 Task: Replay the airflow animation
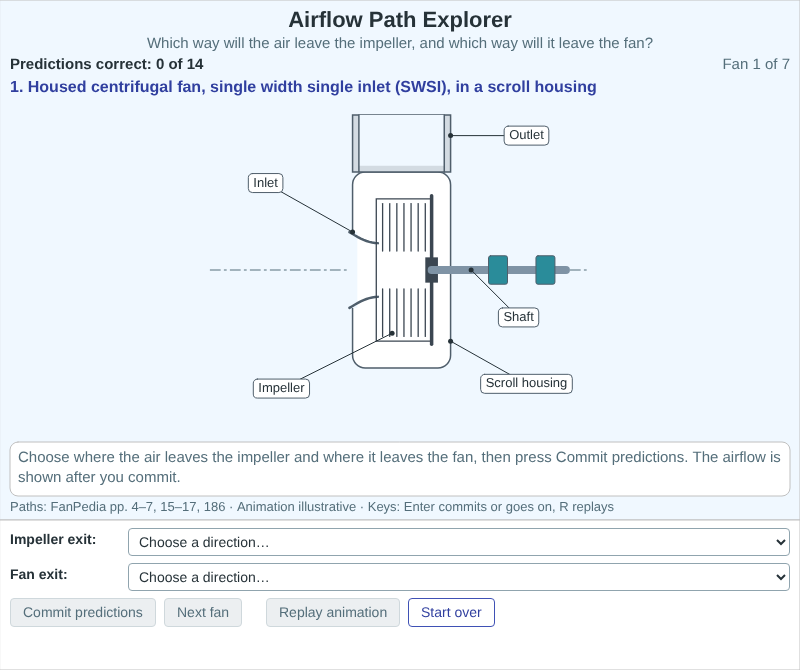[x=333, y=612]
